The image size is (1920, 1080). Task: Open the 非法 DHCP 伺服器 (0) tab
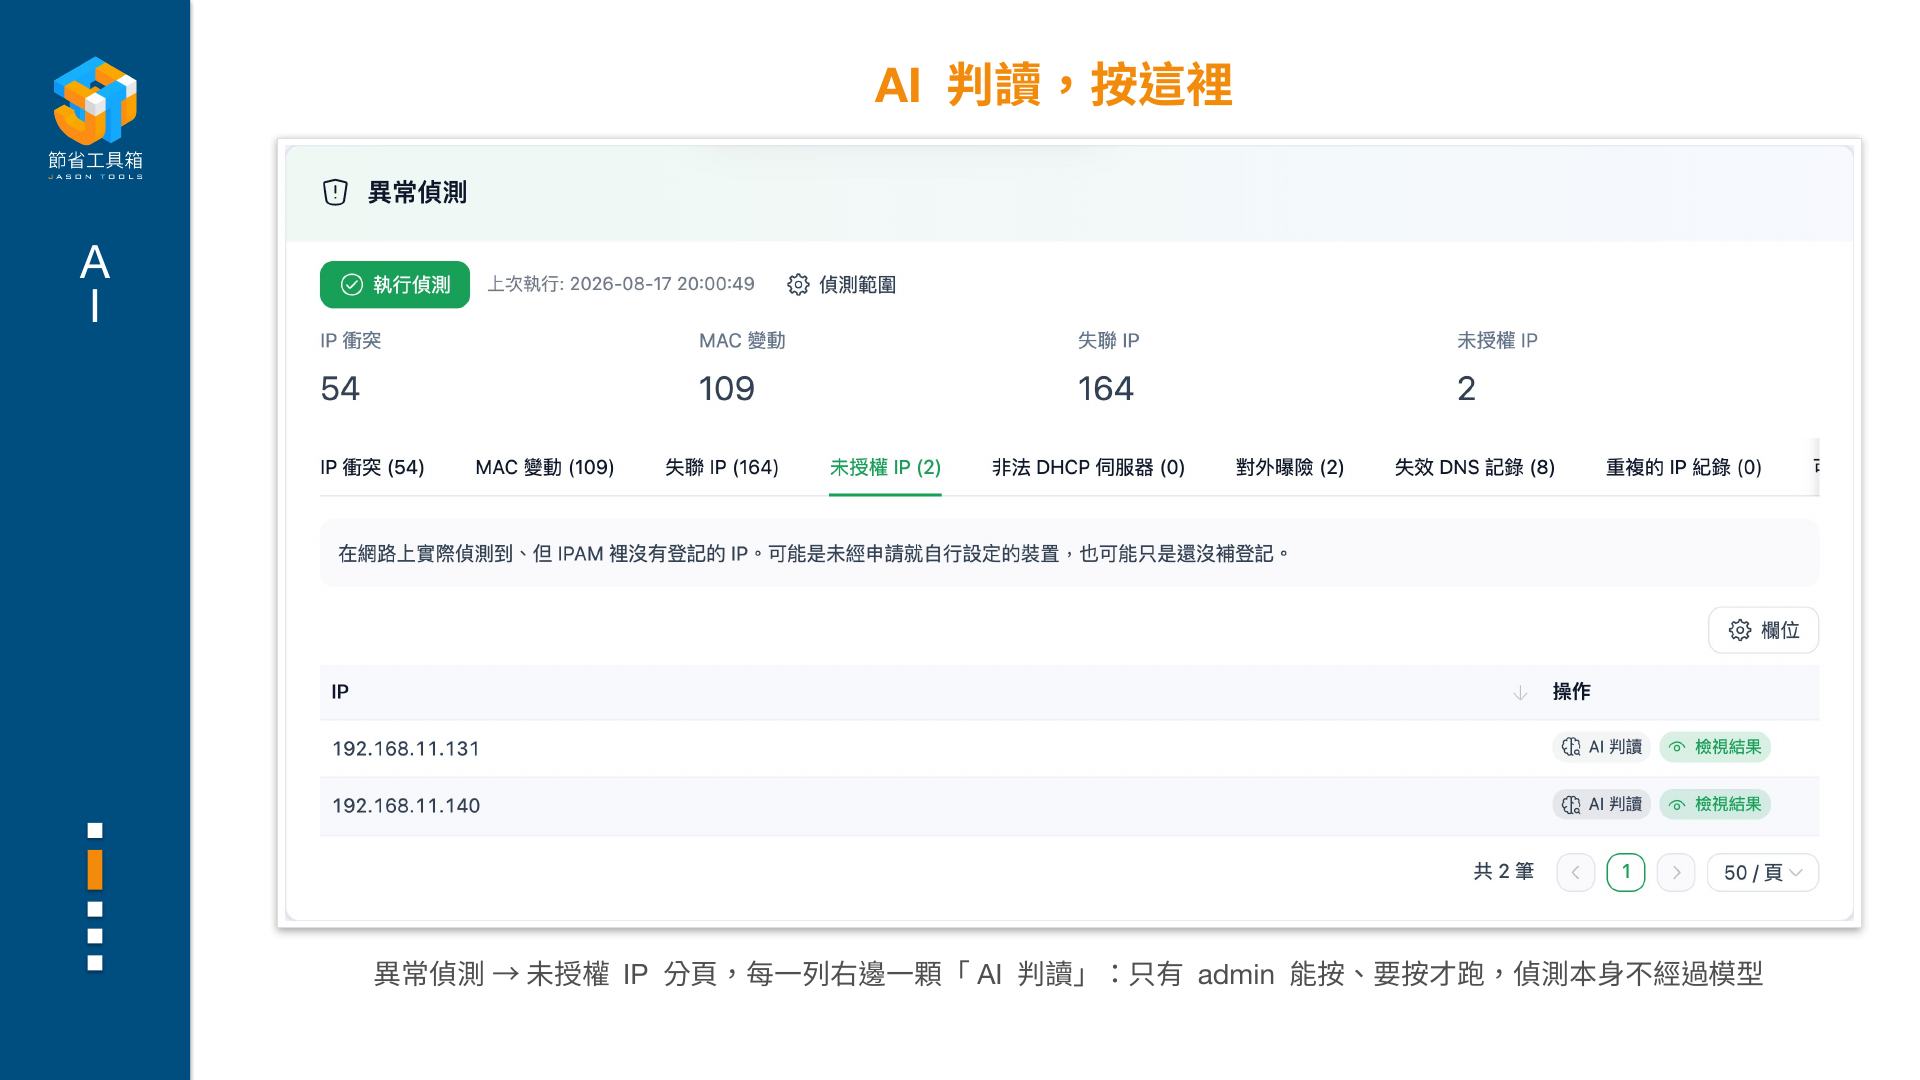[x=1088, y=467]
